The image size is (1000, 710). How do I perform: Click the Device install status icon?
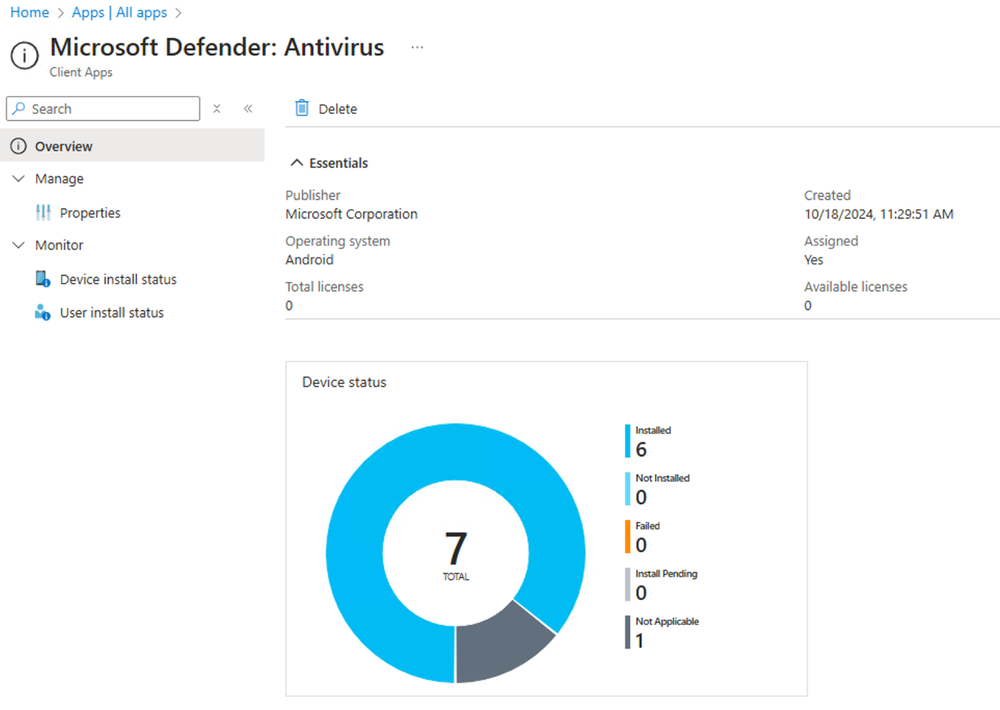click(41, 279)
